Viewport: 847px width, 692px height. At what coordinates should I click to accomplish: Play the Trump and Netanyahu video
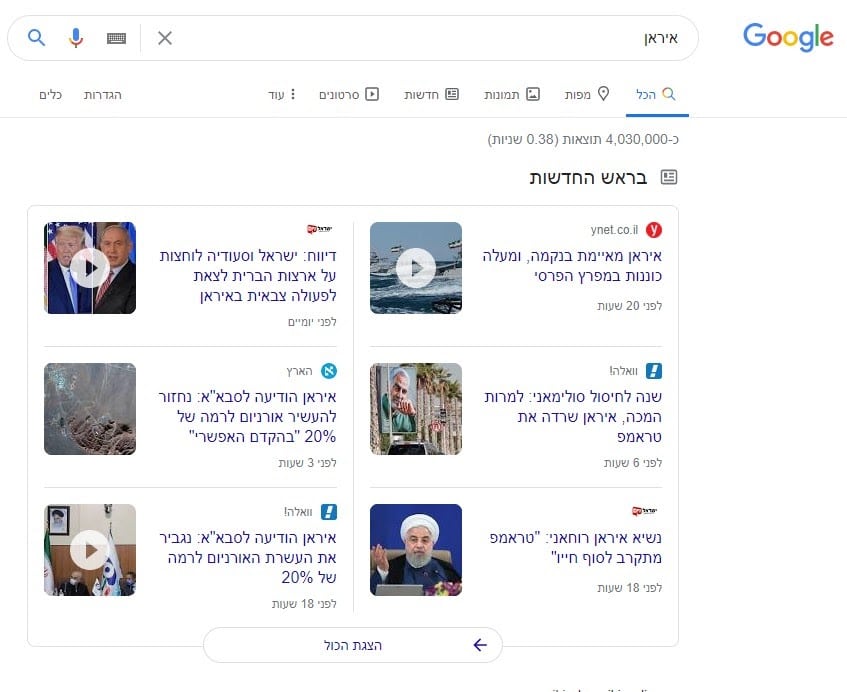click(90, 268)
